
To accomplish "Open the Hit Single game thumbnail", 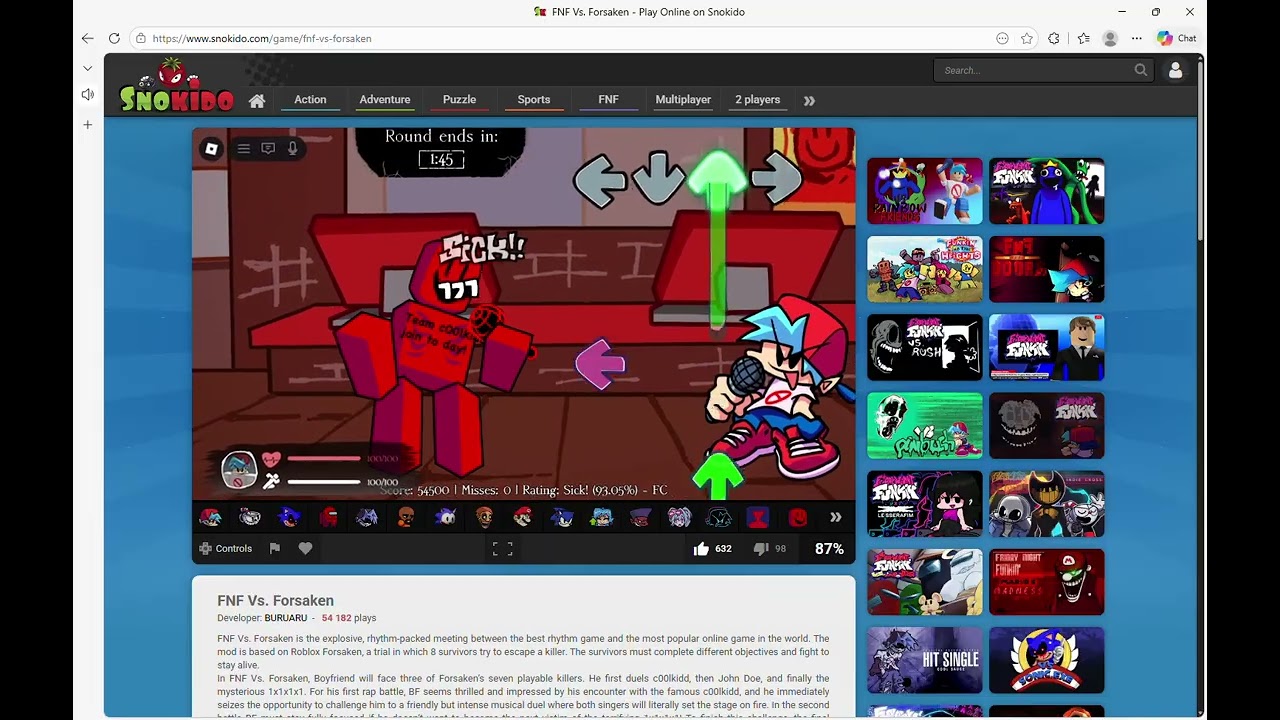I will 925,660.
